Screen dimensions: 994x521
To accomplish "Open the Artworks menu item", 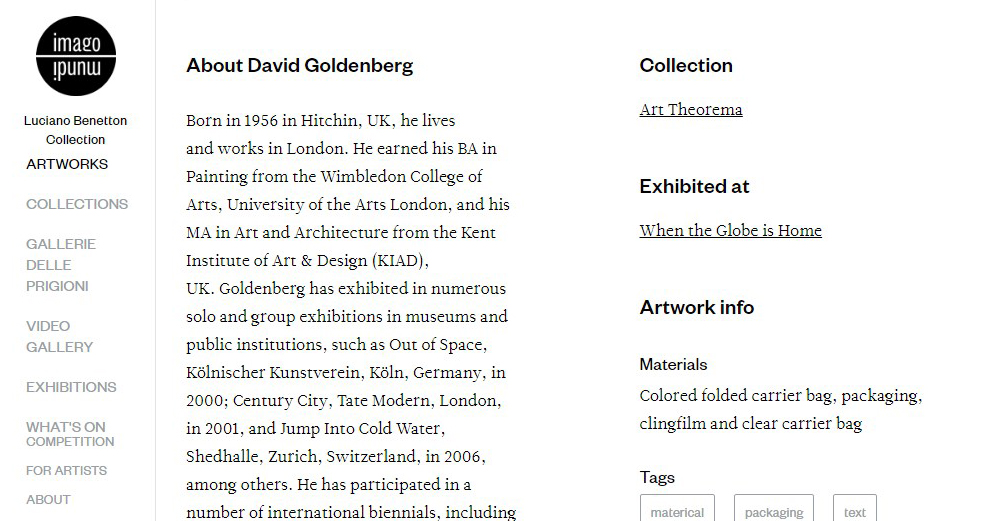I will coord(67,164).
